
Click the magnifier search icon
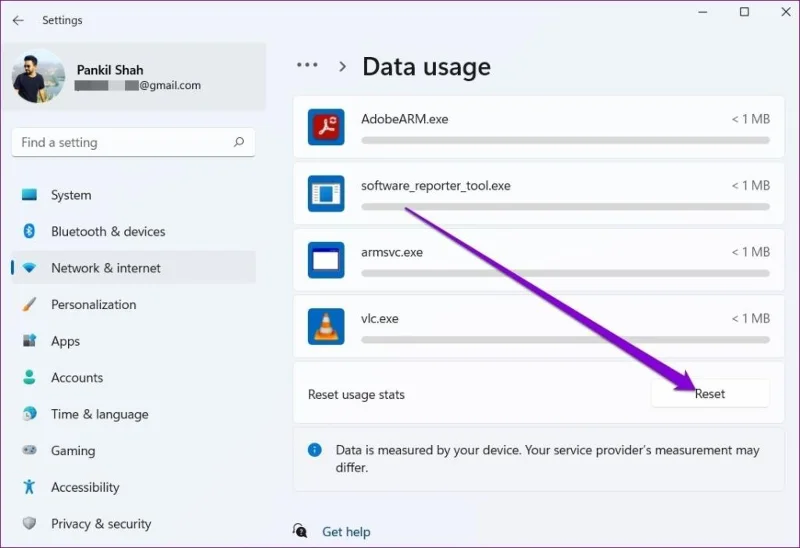tap(239, 142)
